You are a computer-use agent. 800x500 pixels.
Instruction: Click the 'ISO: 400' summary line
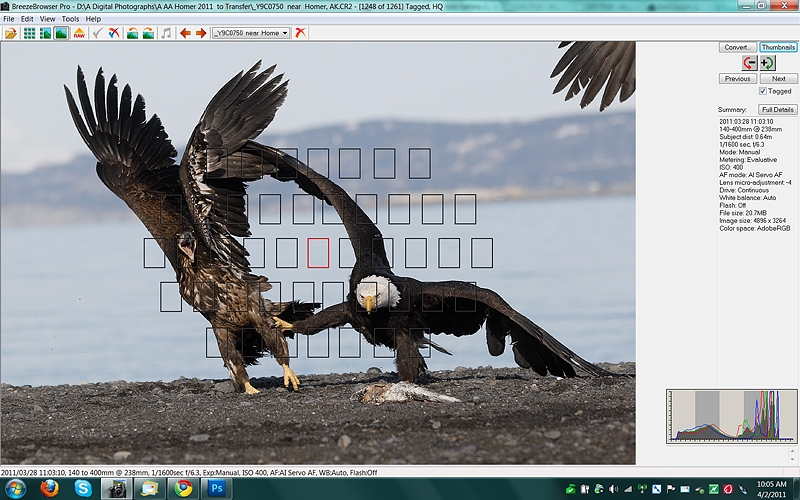click(x=731, y=167)
